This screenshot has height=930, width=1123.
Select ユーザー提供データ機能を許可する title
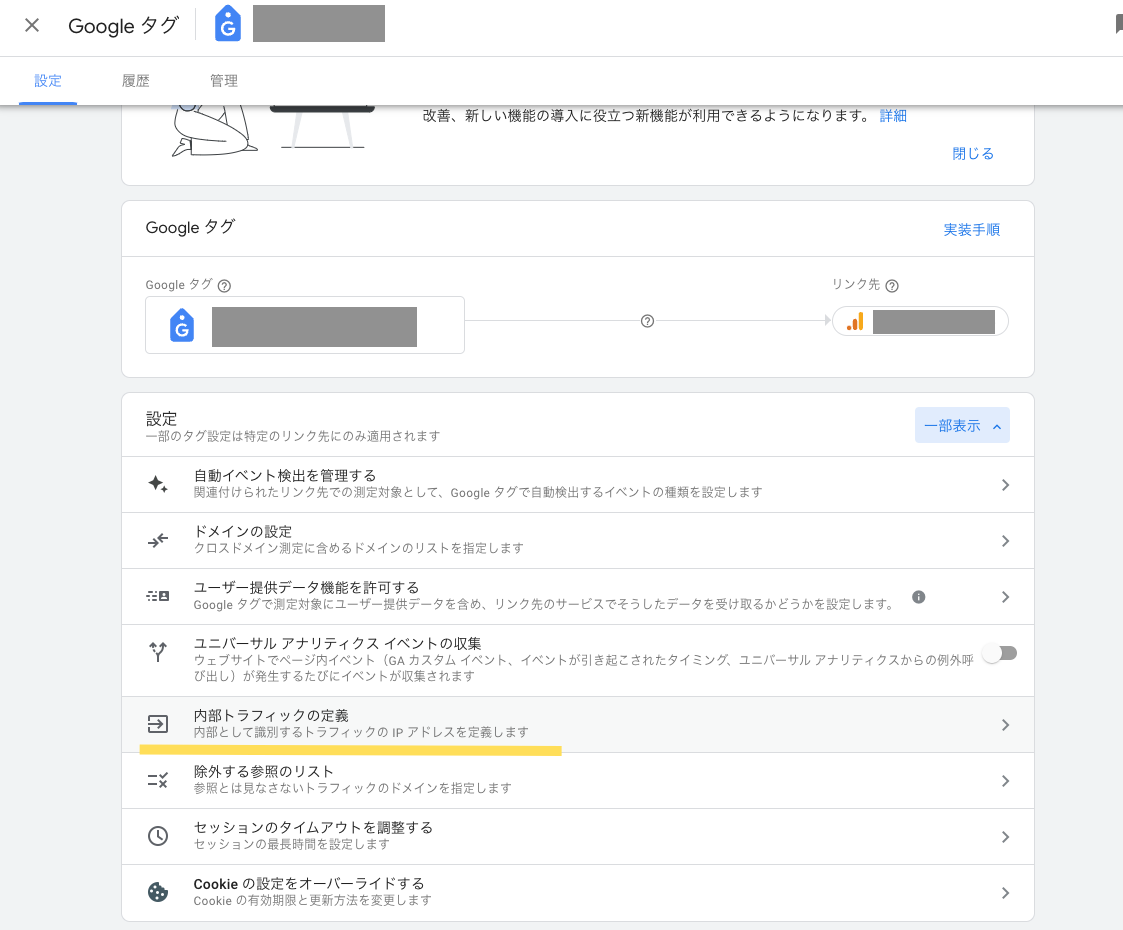[307, 587]
